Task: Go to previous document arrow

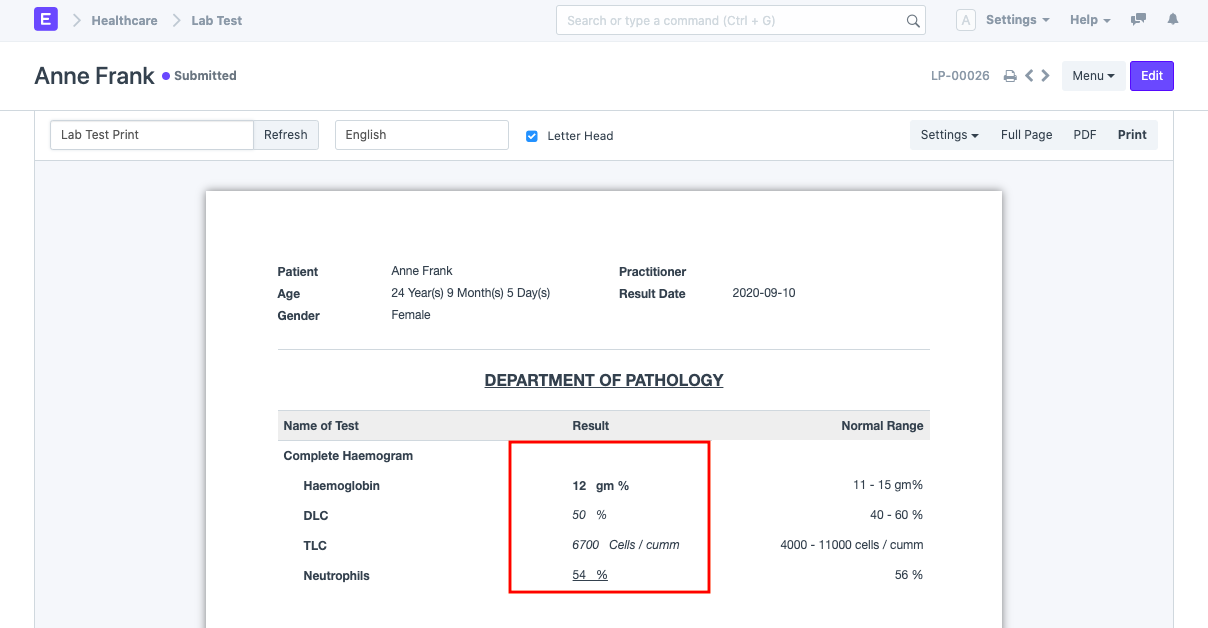Action: click(x=1029, y=76)
